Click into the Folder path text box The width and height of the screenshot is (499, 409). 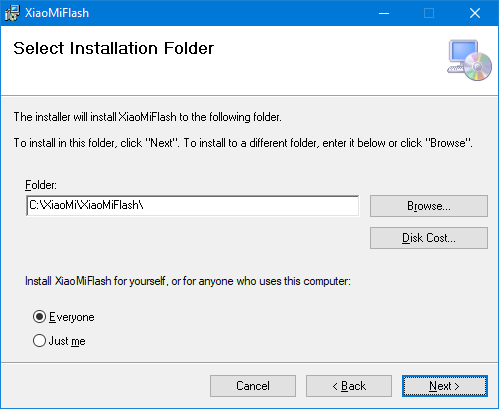[x=193, y=206]
